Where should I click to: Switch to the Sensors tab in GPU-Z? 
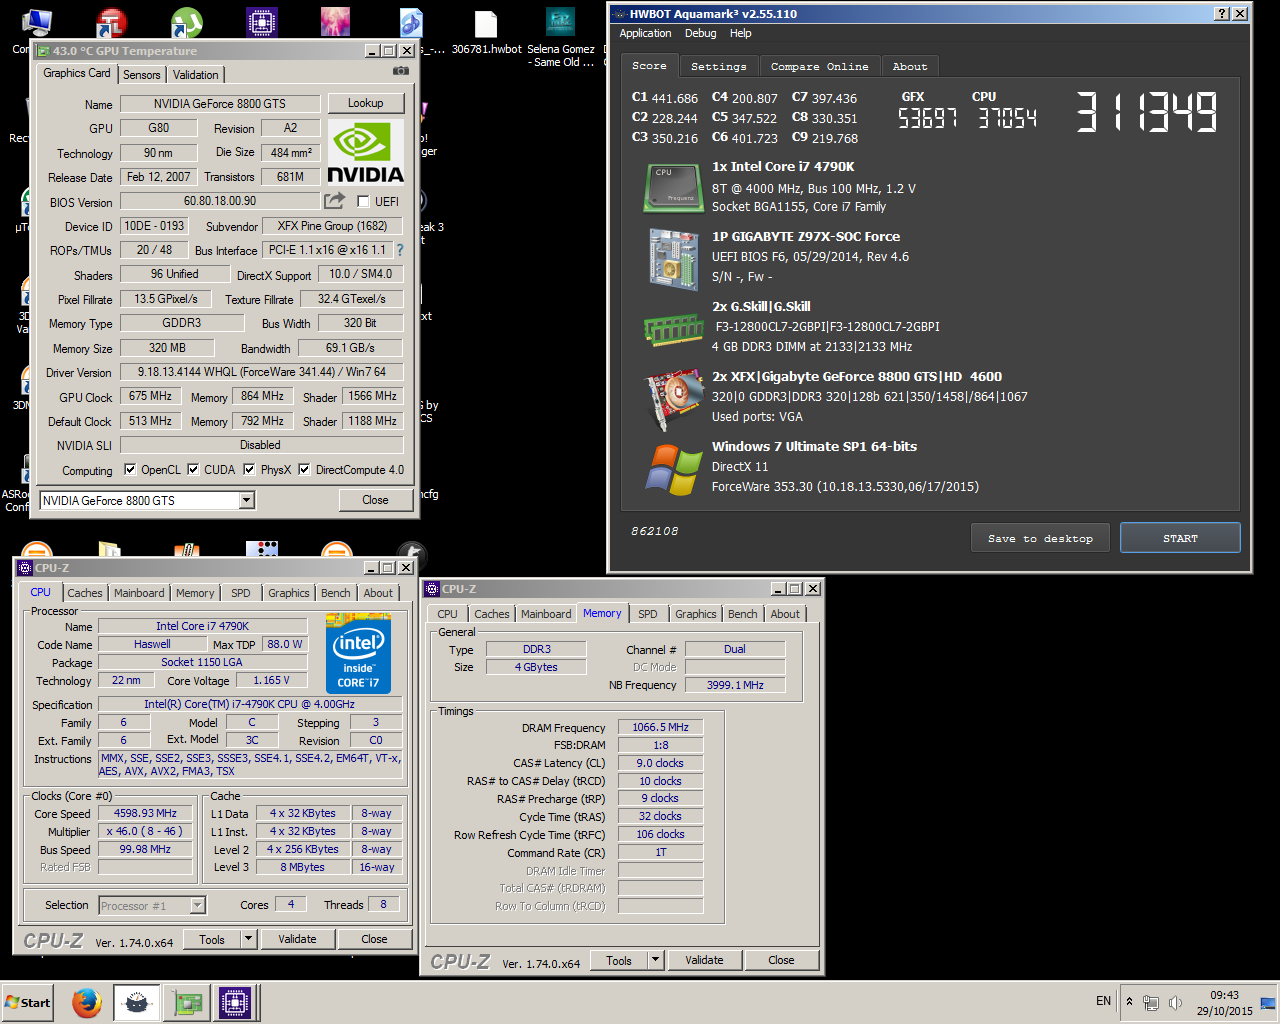[x=141, y=75]
